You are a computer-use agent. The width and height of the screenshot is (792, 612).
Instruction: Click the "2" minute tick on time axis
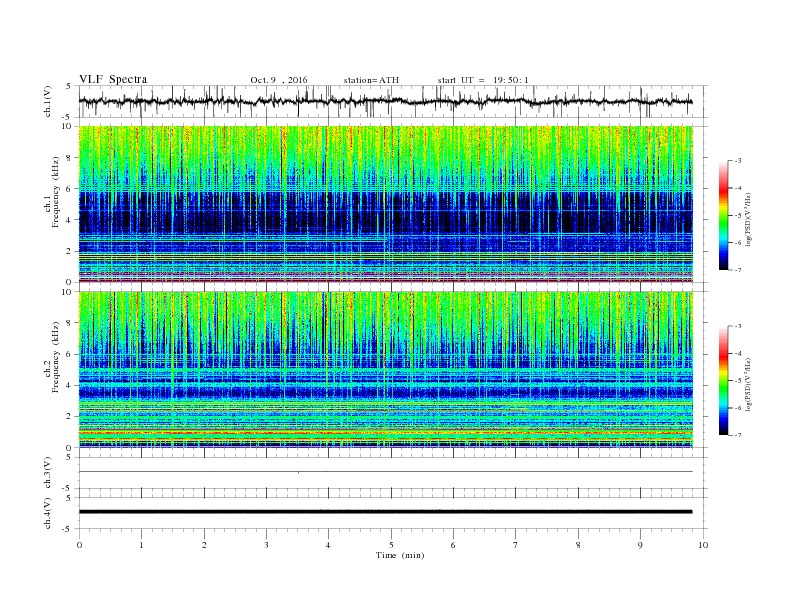click(204, 545)
